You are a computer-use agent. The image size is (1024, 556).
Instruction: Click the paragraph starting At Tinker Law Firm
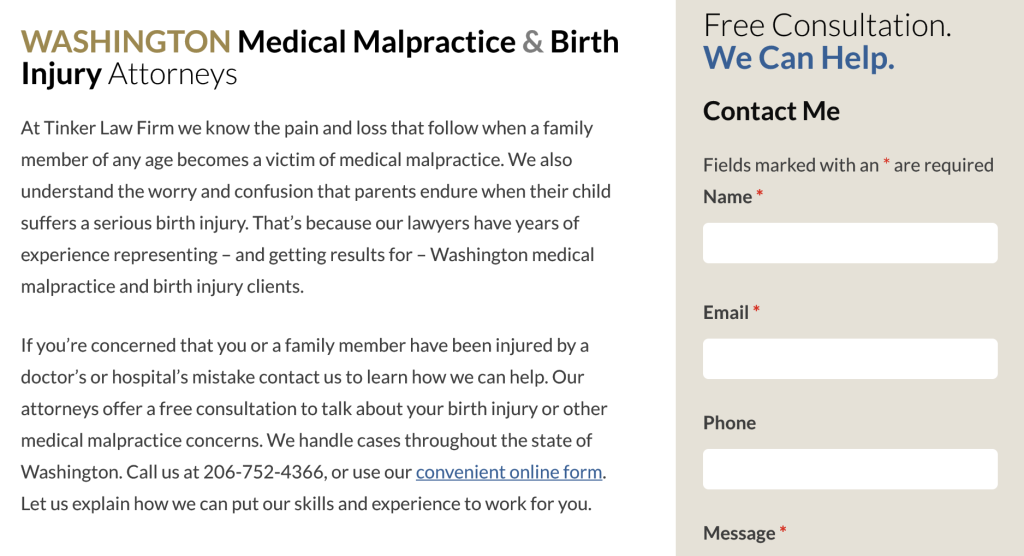point(317,206)
